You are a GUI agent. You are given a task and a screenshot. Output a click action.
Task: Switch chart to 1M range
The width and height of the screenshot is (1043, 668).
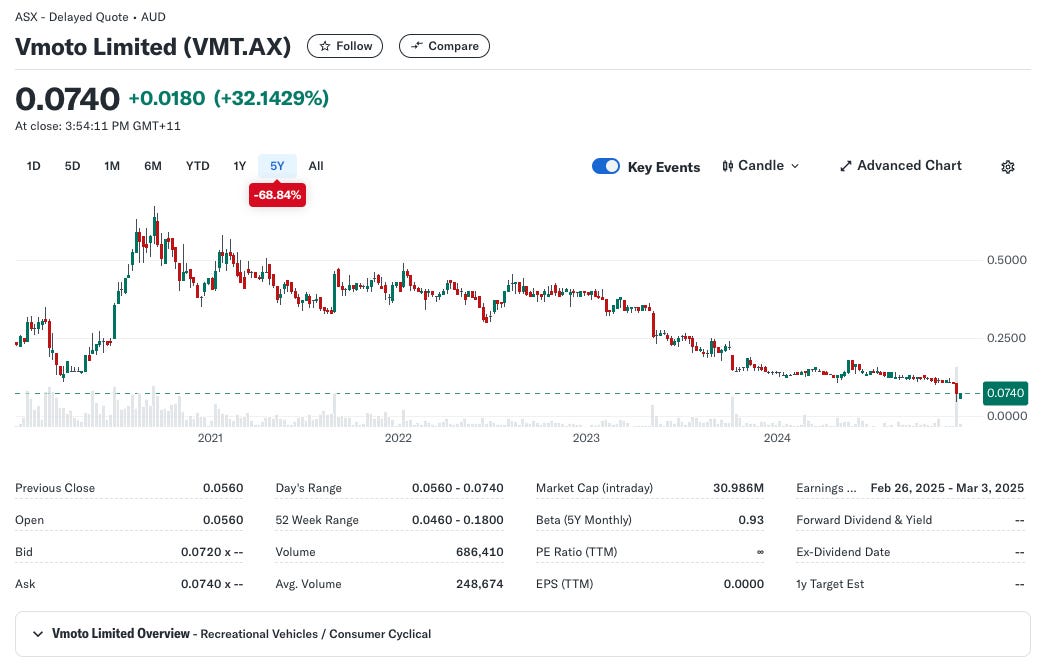tap(112, 166)
